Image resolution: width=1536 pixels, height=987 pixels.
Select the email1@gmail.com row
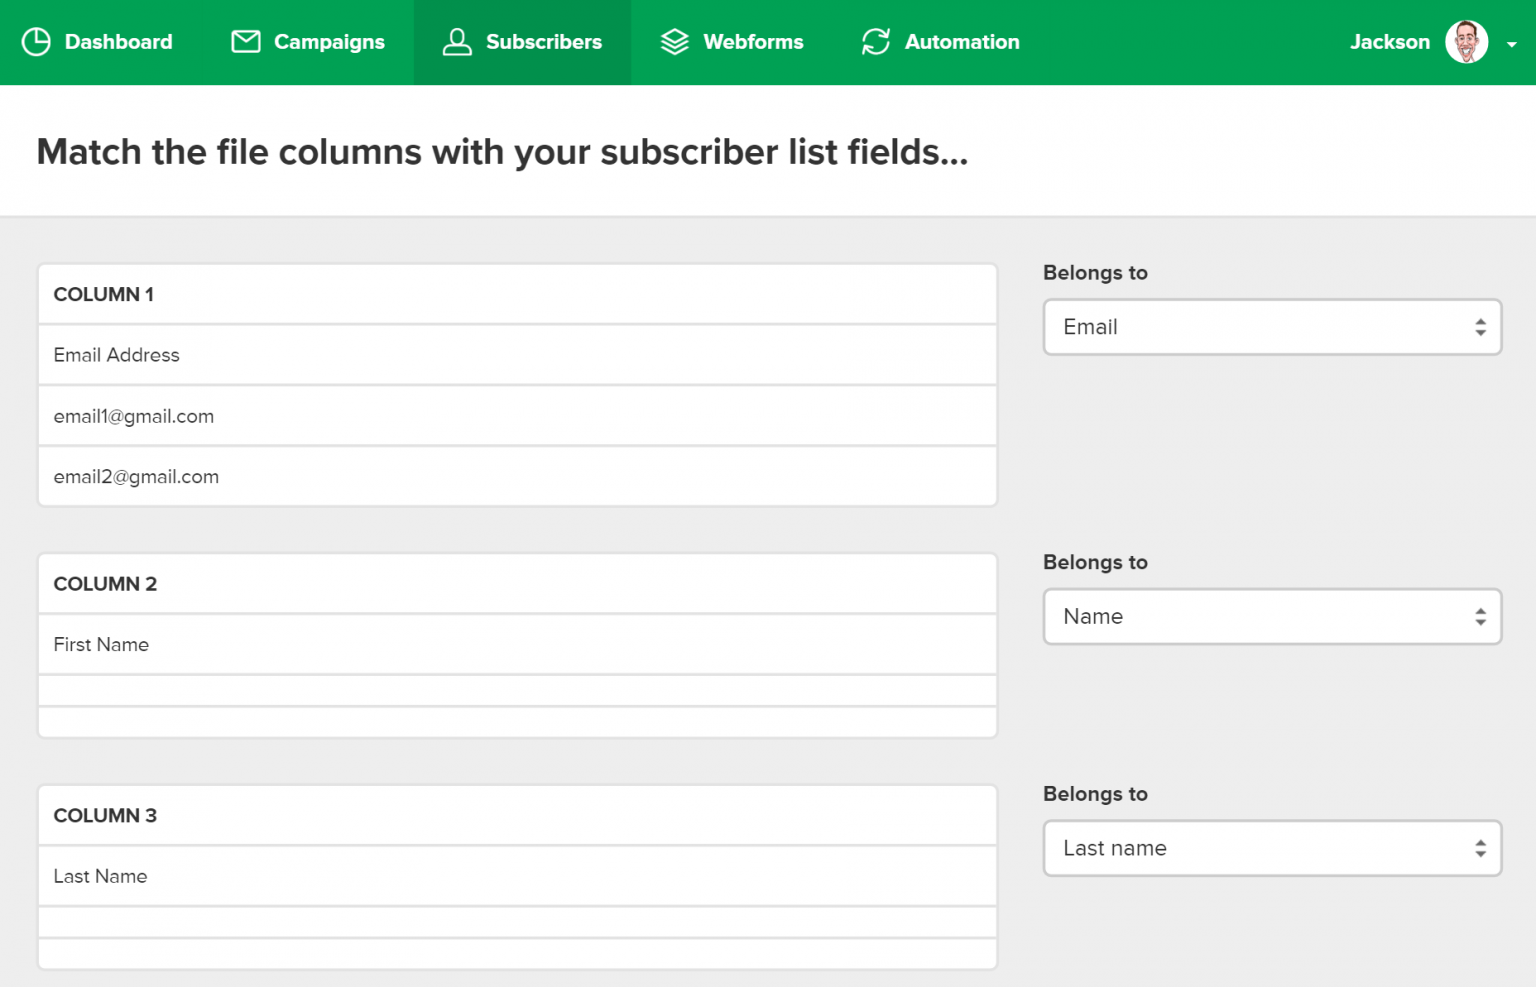tap(517, 416)
